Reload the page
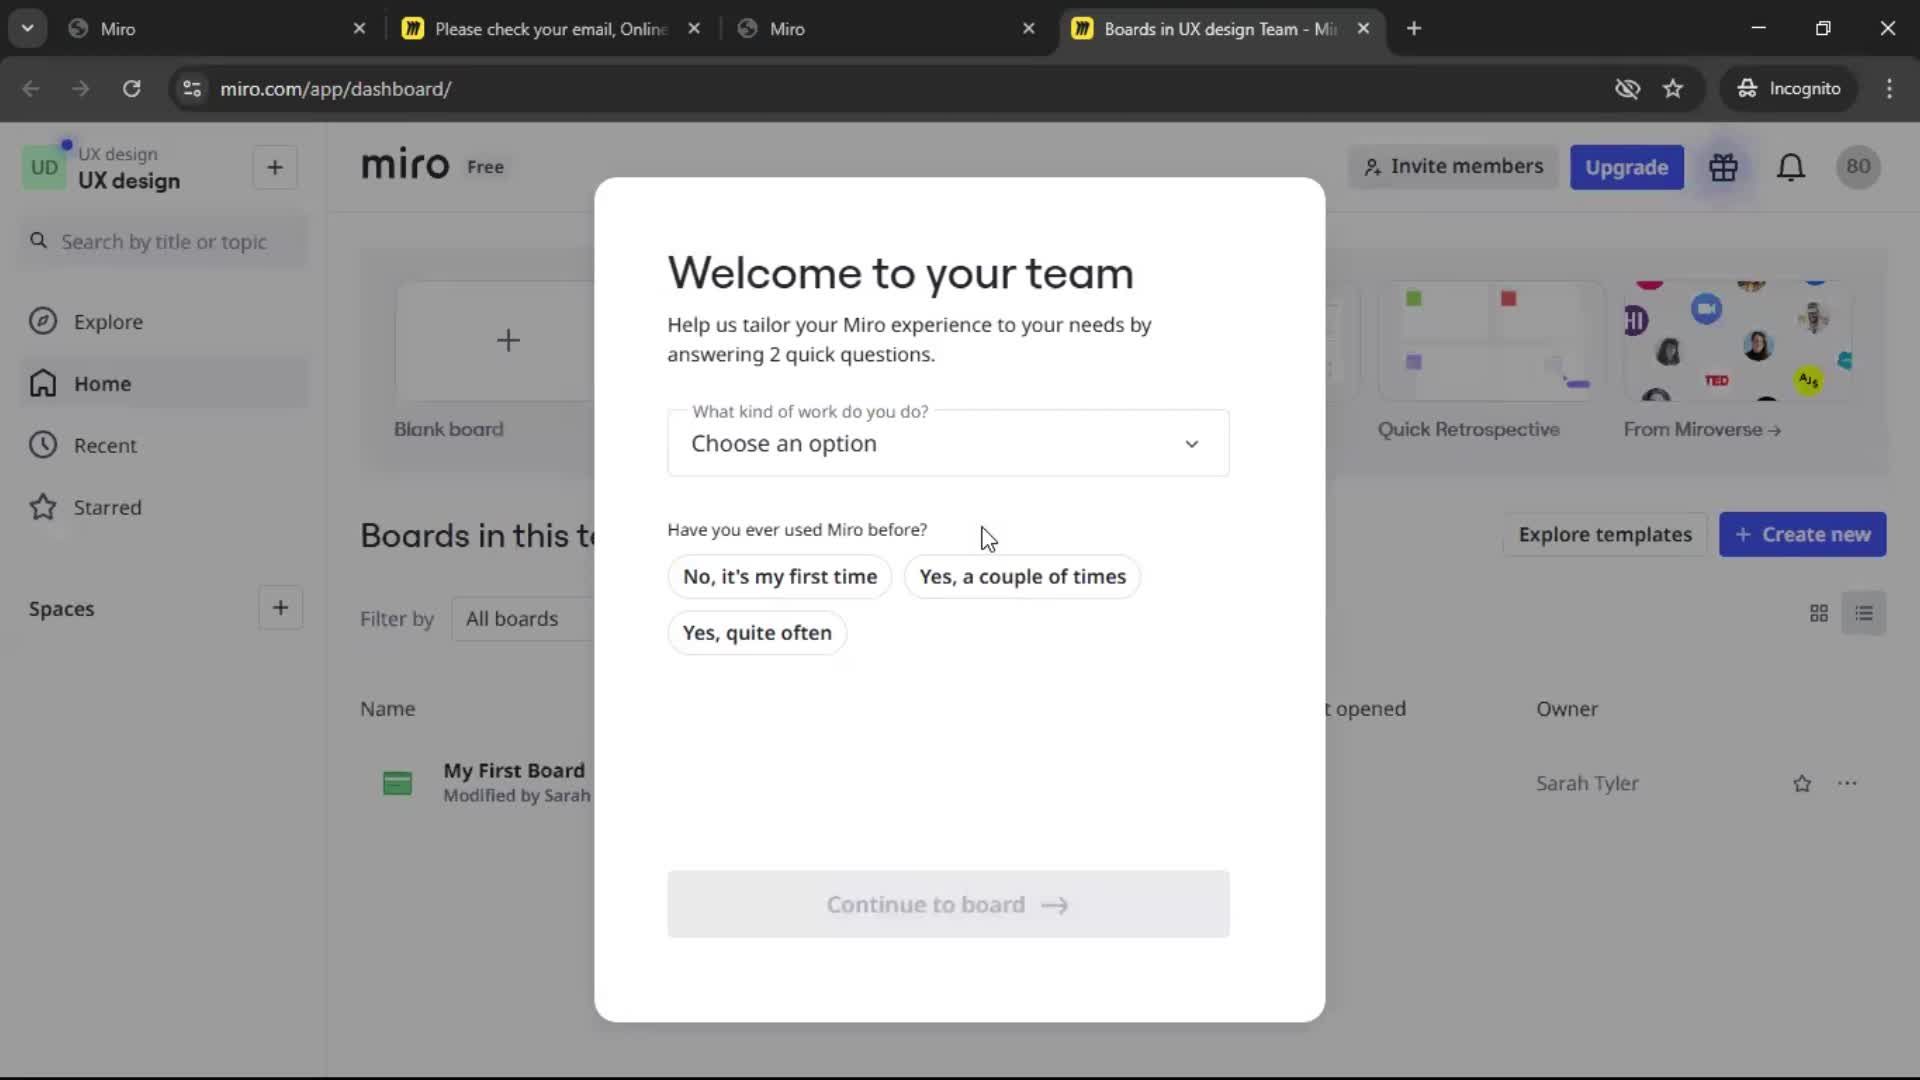Image resolution: width=1920 pixels, height=1080 pixels. (x=131, y=89)
